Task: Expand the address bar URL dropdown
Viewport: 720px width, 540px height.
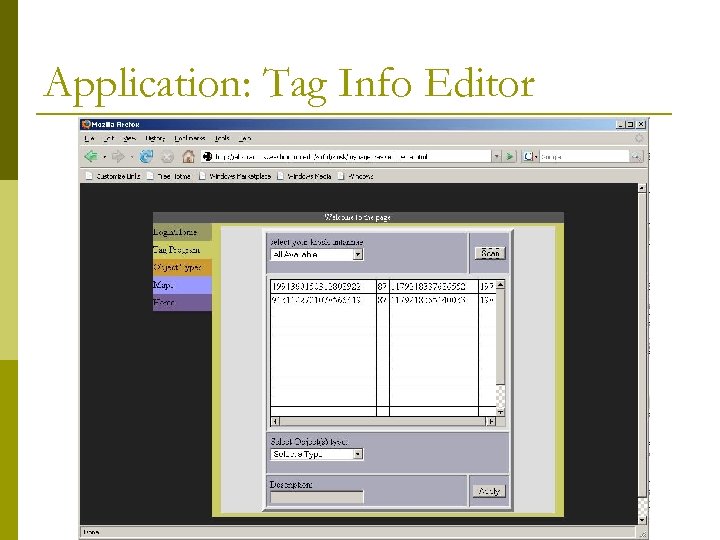Action: pyautogui.click(x=496, y=157)
